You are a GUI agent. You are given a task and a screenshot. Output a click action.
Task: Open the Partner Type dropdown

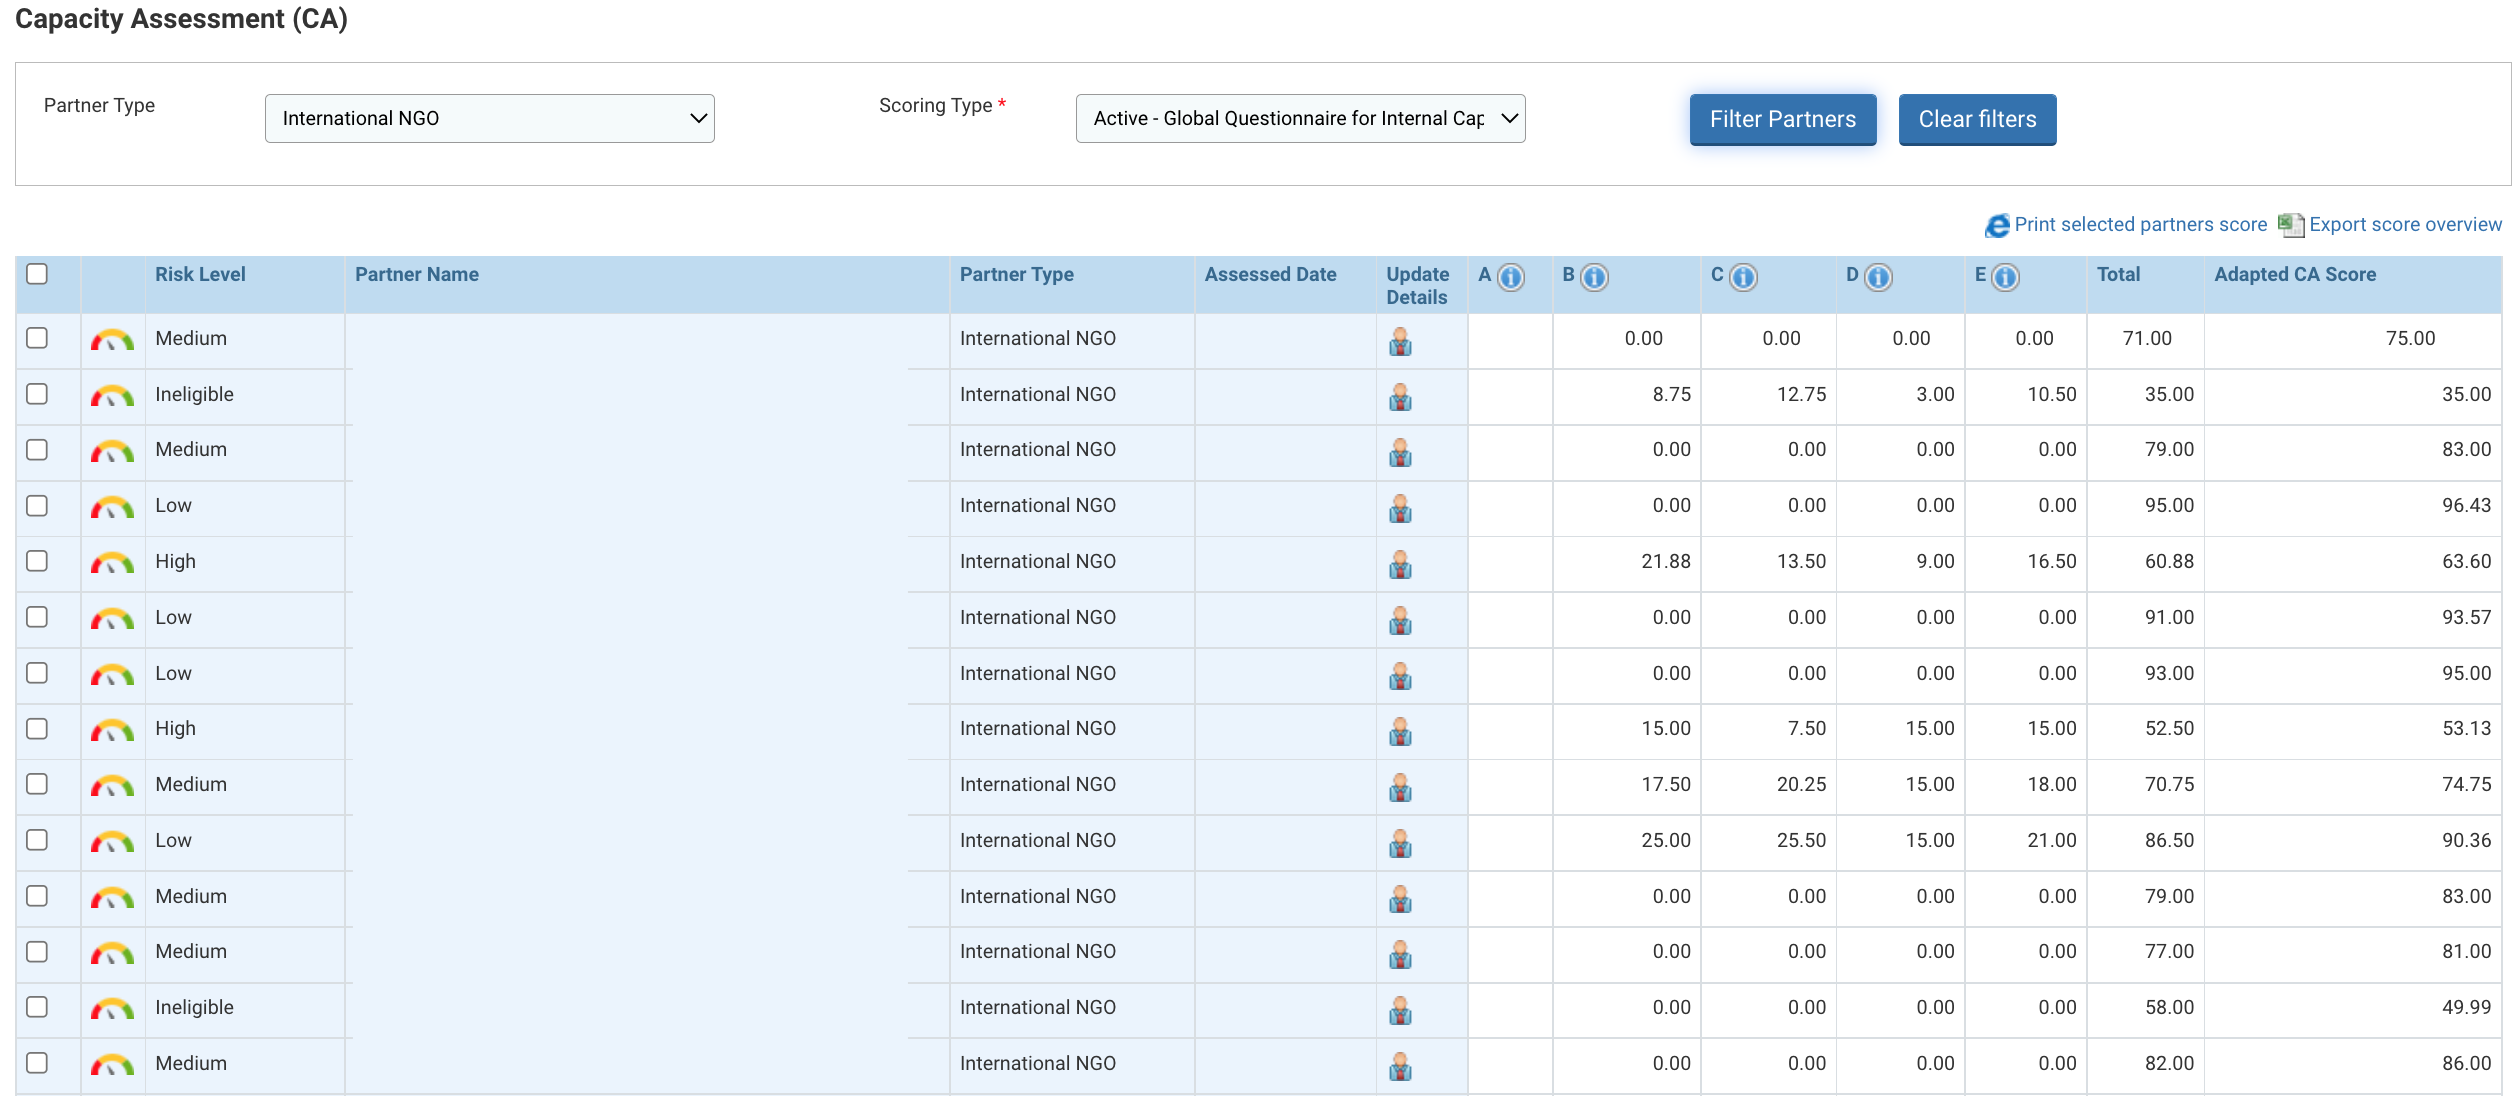[x=490, y=118]
